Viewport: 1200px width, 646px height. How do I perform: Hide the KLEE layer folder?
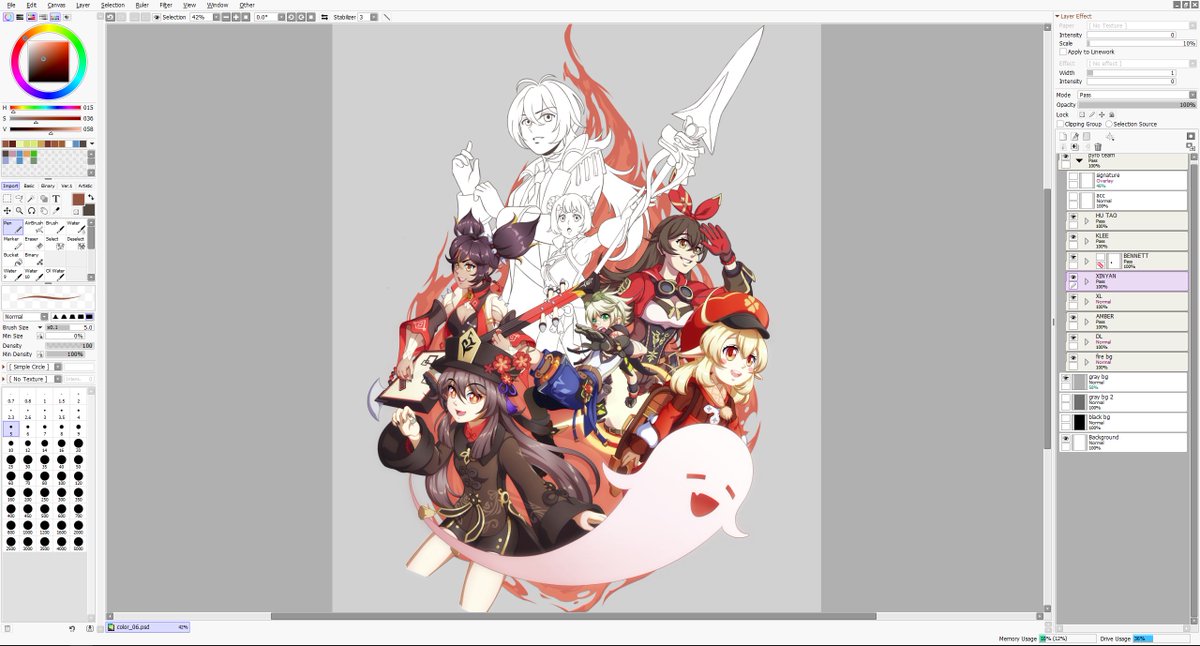click(x=1073, y=237)
